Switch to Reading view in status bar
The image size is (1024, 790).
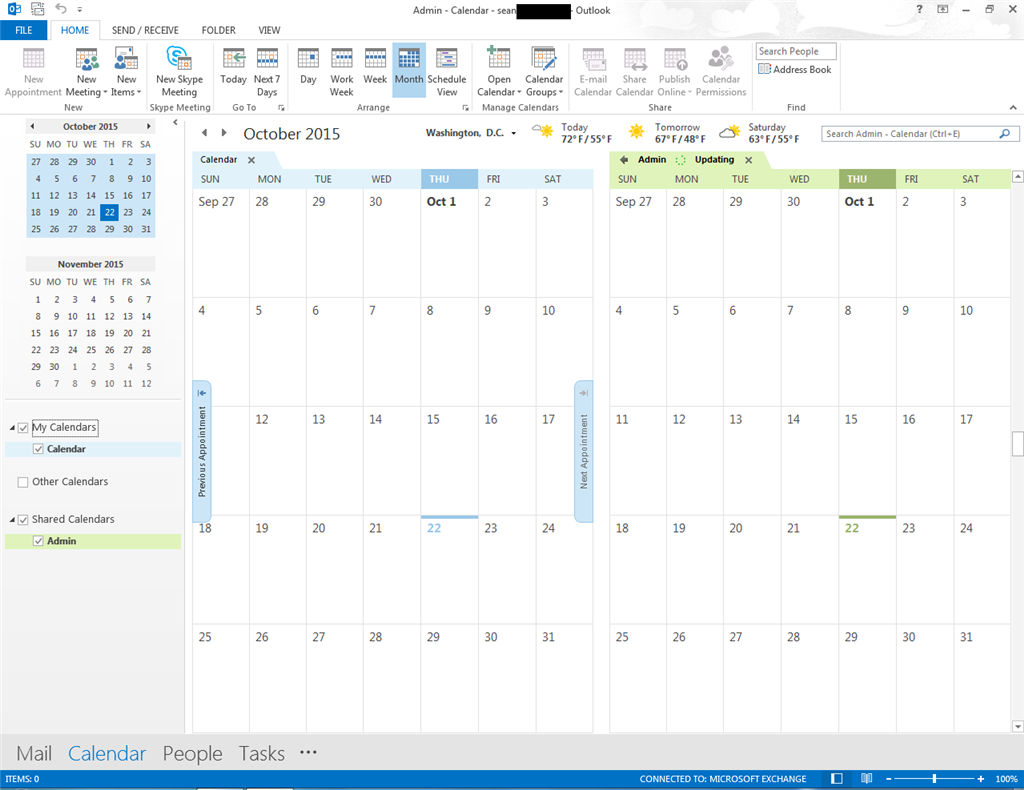(x=867, y=778)
